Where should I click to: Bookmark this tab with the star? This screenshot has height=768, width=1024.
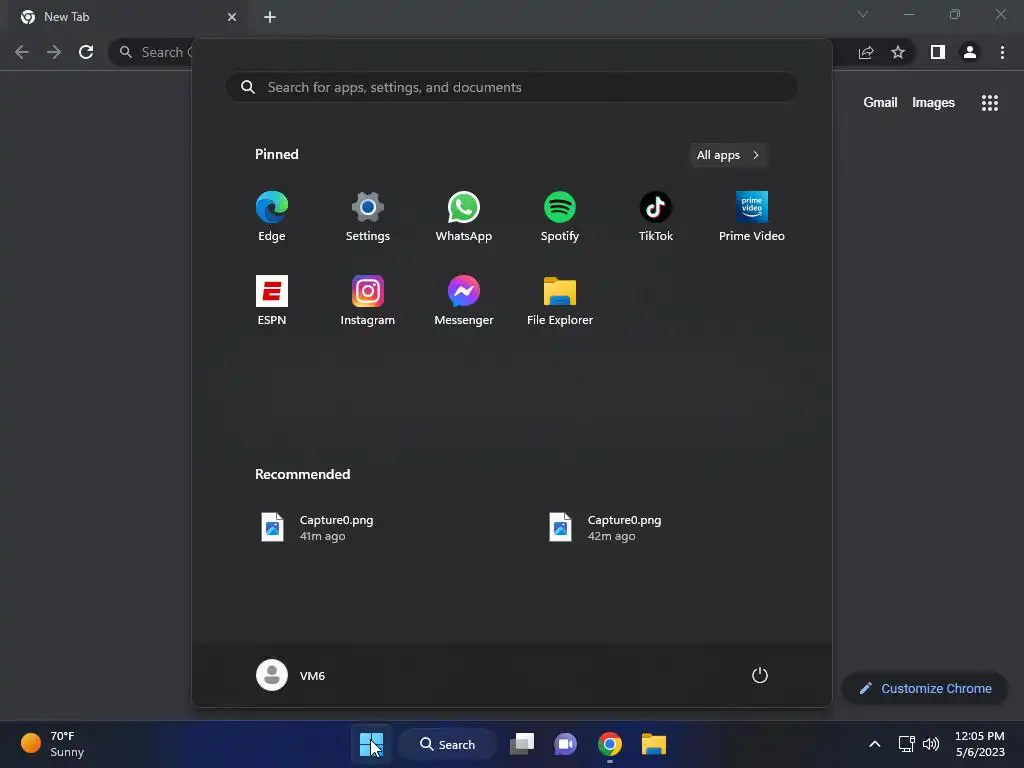898,52
